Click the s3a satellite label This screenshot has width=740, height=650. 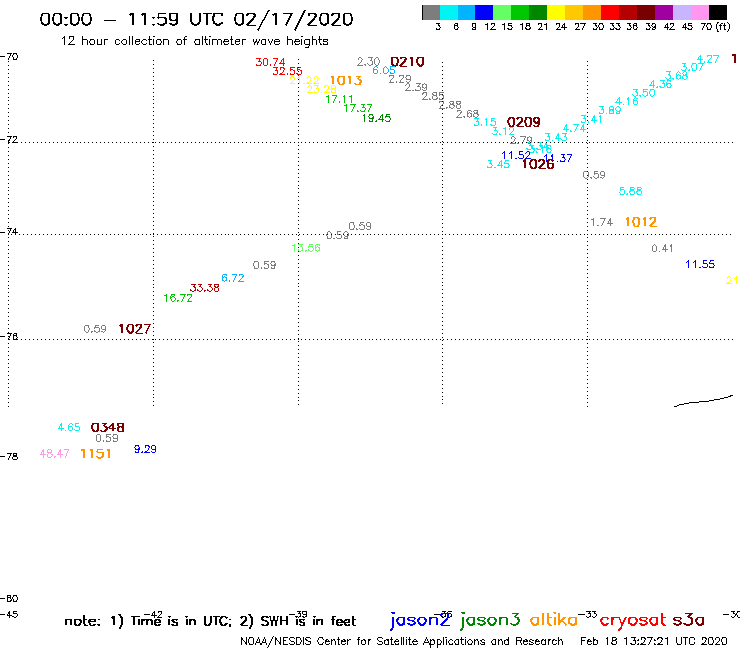click(x=689, y=620)
